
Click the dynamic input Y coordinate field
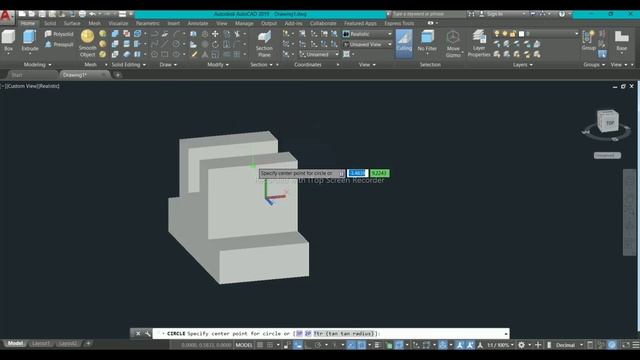point(380,173)
